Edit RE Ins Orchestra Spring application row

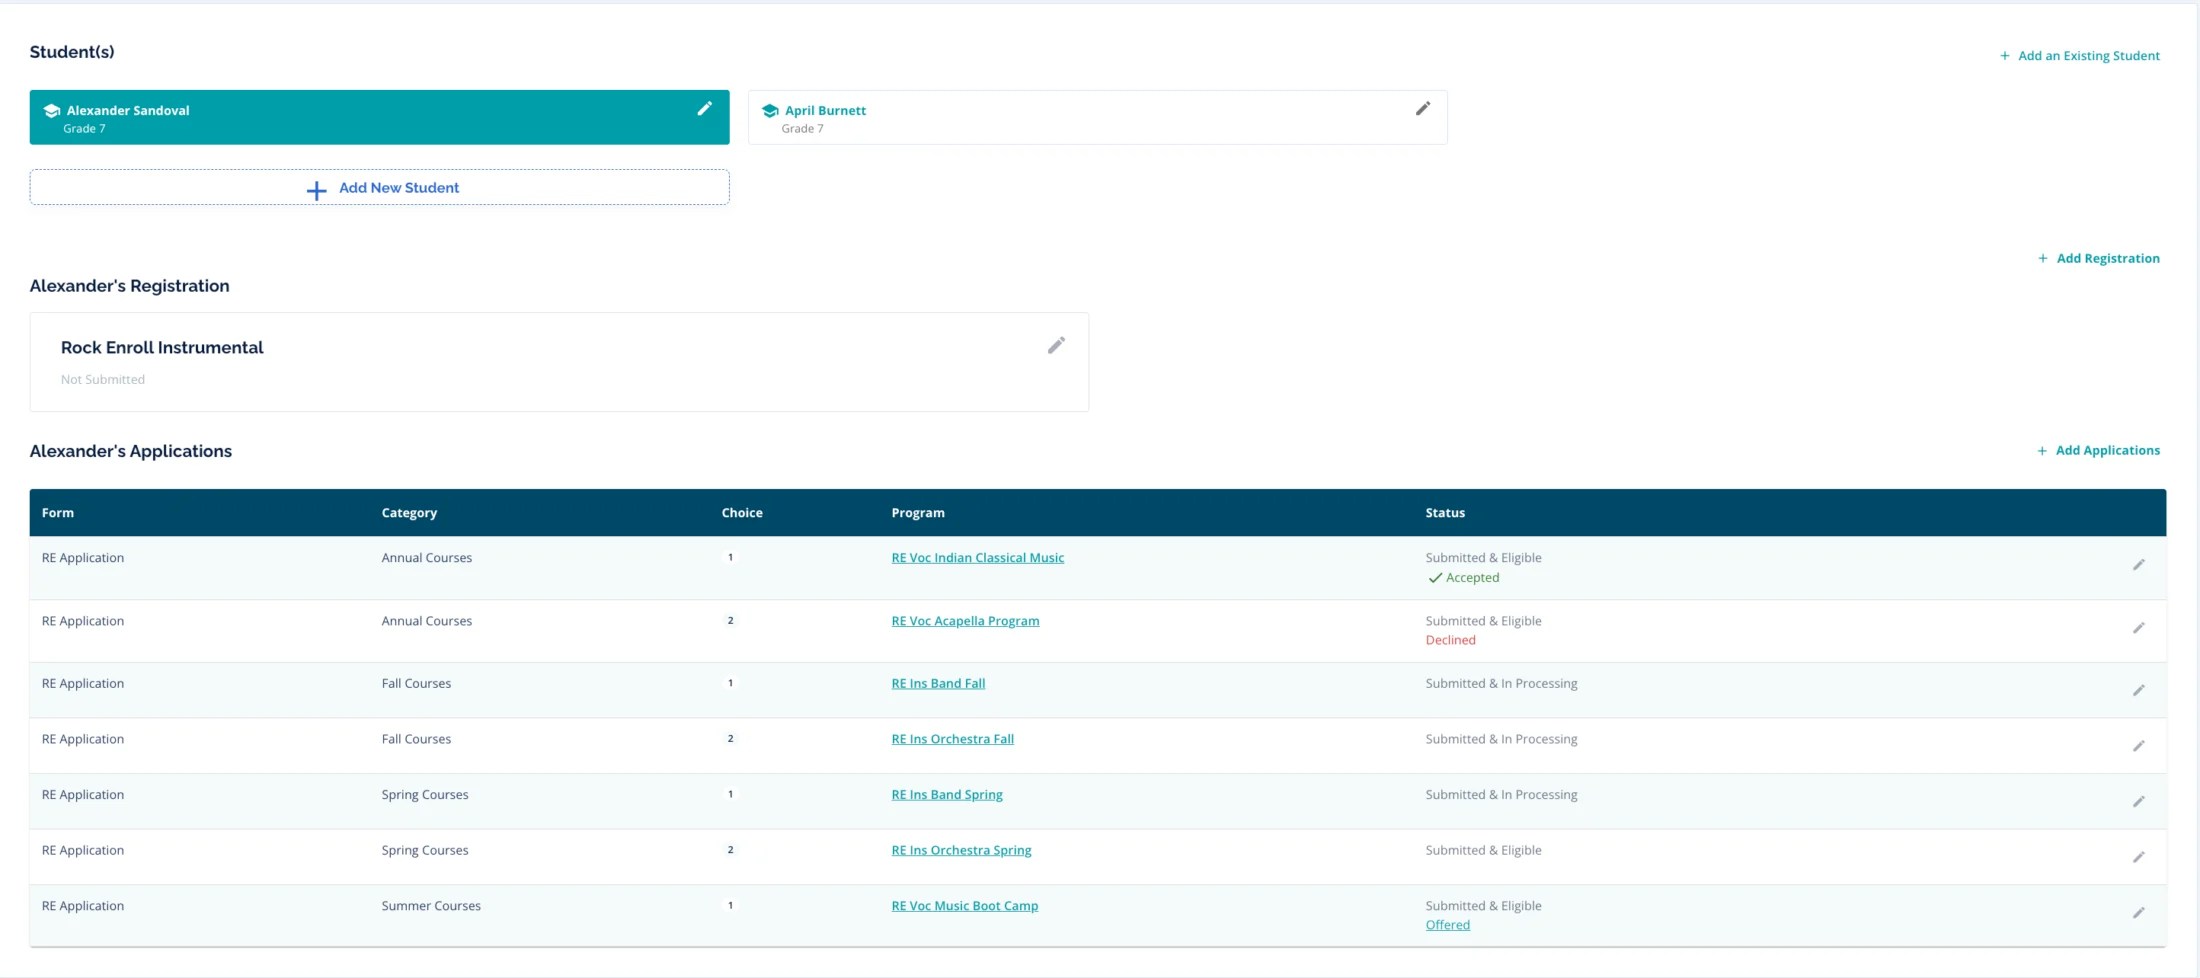(2138, 857)
